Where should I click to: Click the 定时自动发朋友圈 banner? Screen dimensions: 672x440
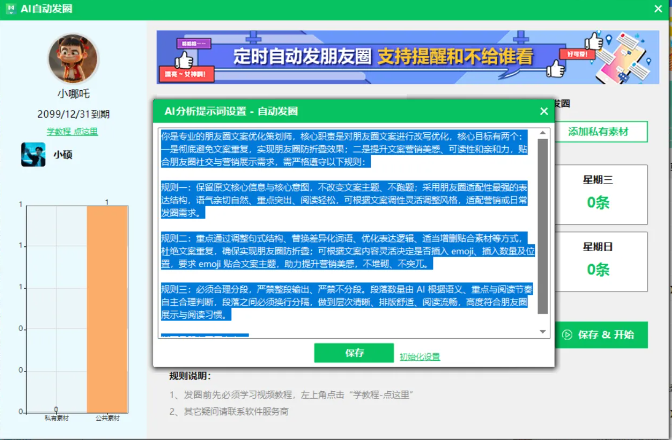[x=408, y=57]
